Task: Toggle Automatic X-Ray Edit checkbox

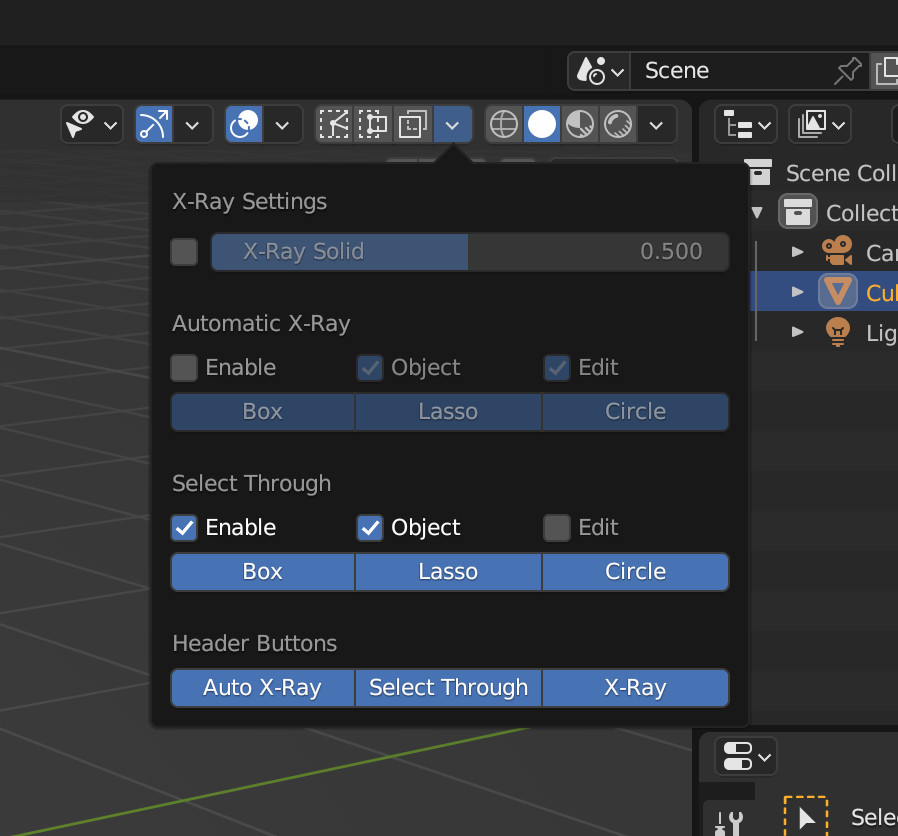Action: 557,368
